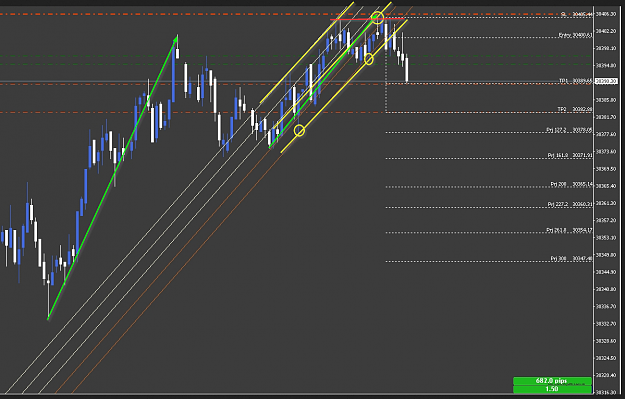Select the middle yellow circle marker on the lower channel line
This screenshot has height=399, width=625.
point(369,60)
